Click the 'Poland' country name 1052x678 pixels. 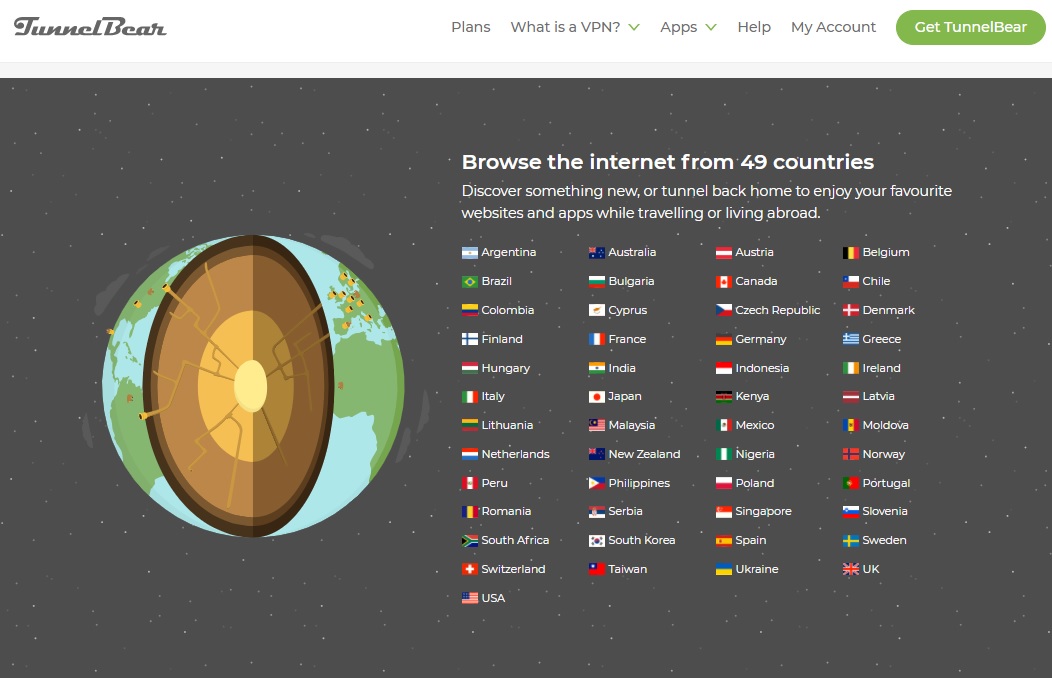pyautogui.click(x=755, y=483)
